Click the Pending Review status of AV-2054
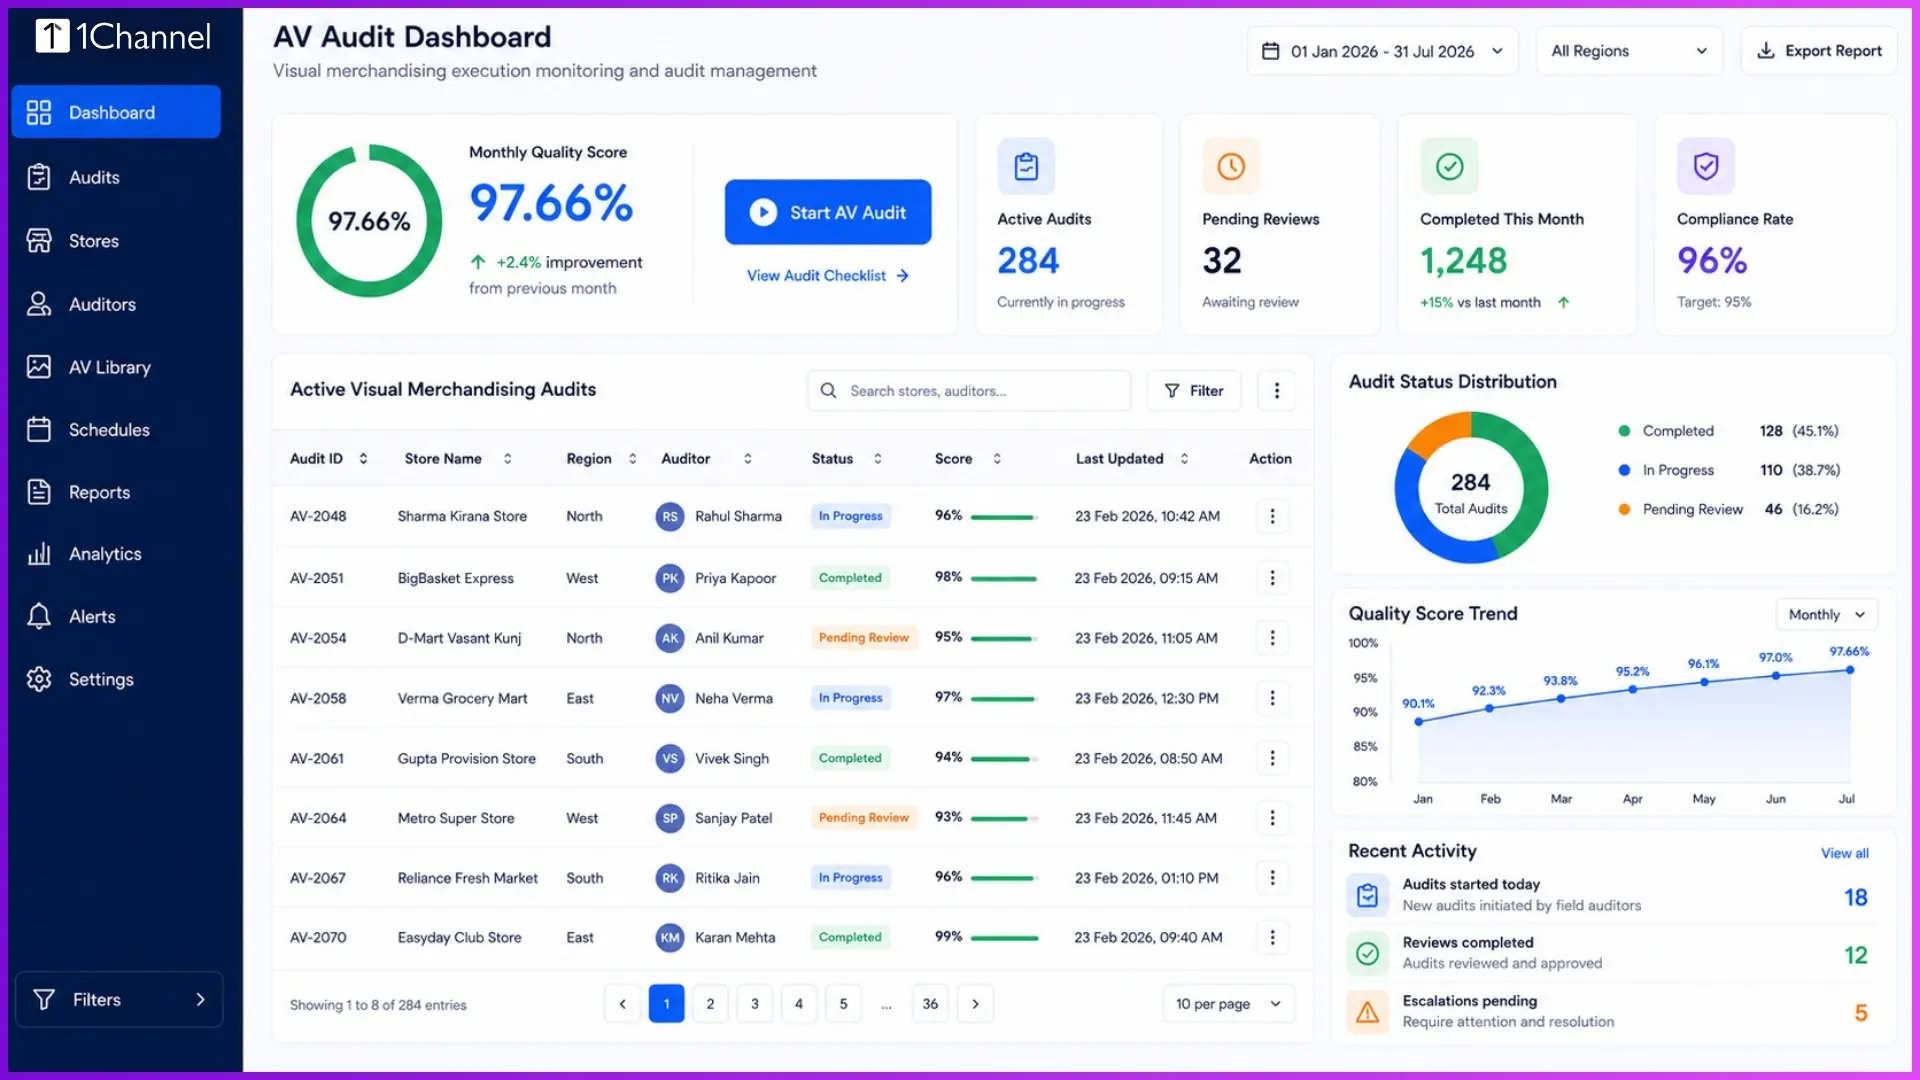The width and height of the screenshot is (1920, 1080). pyautogui.click(x=863, y=638)
